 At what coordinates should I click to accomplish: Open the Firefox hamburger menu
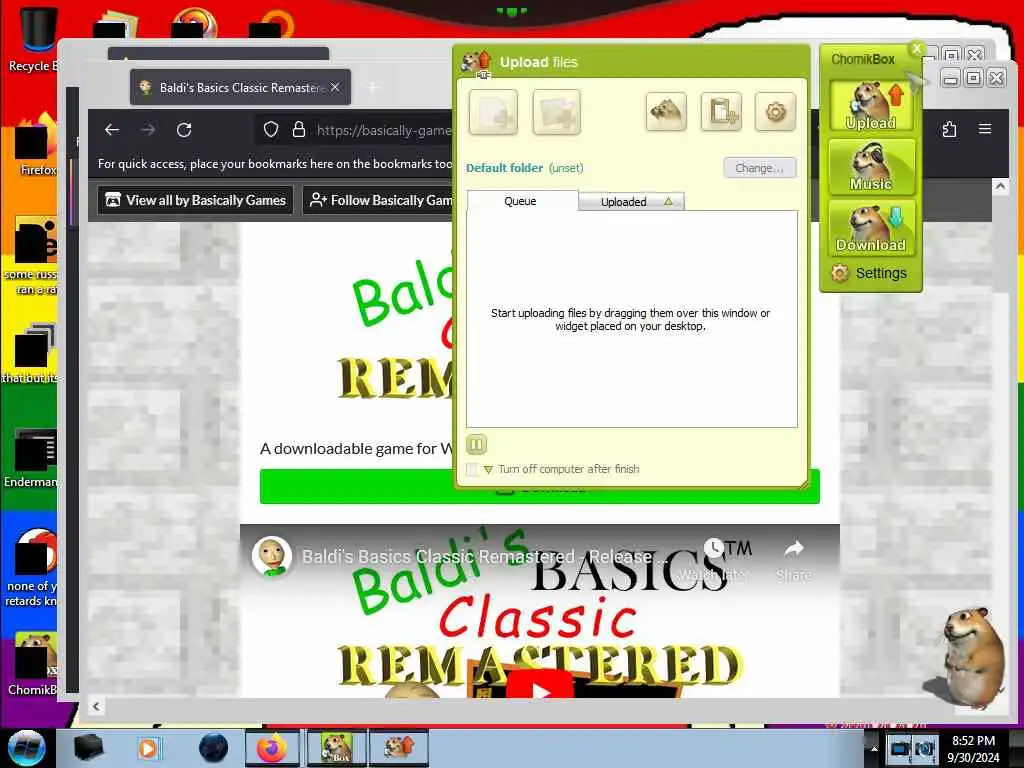[985, 129]
